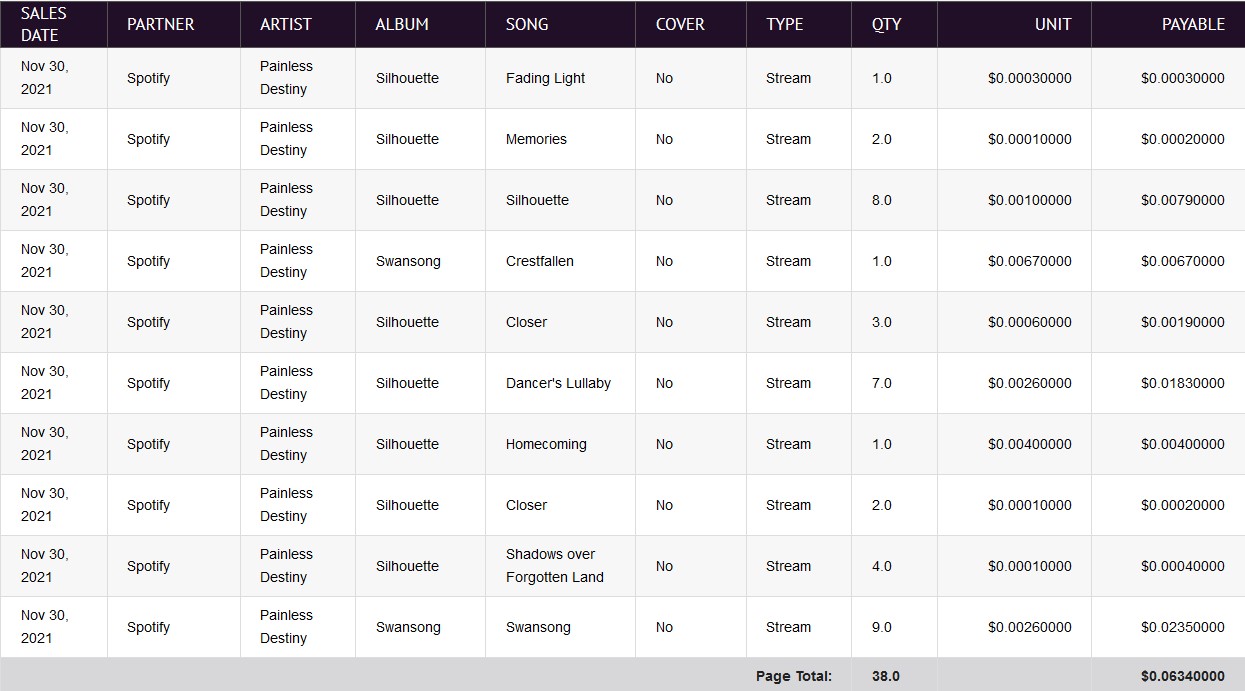Click payable value $0.00400000
The image size is (1245, 691).
click(1183, 444)
